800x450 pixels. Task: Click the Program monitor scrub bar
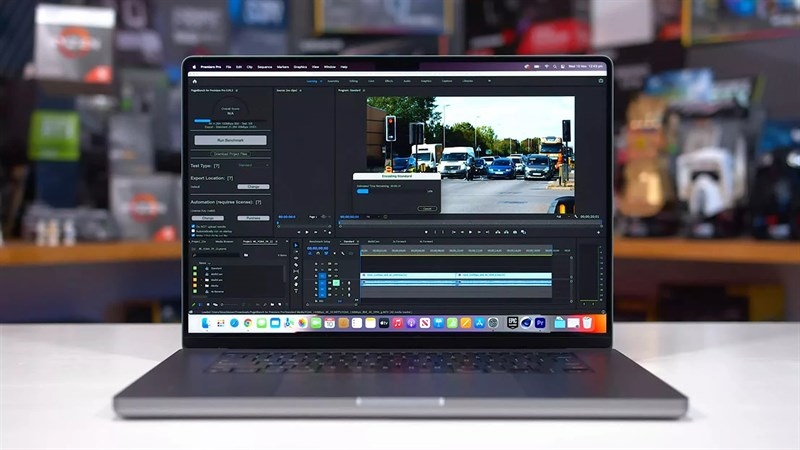(470, 222)
